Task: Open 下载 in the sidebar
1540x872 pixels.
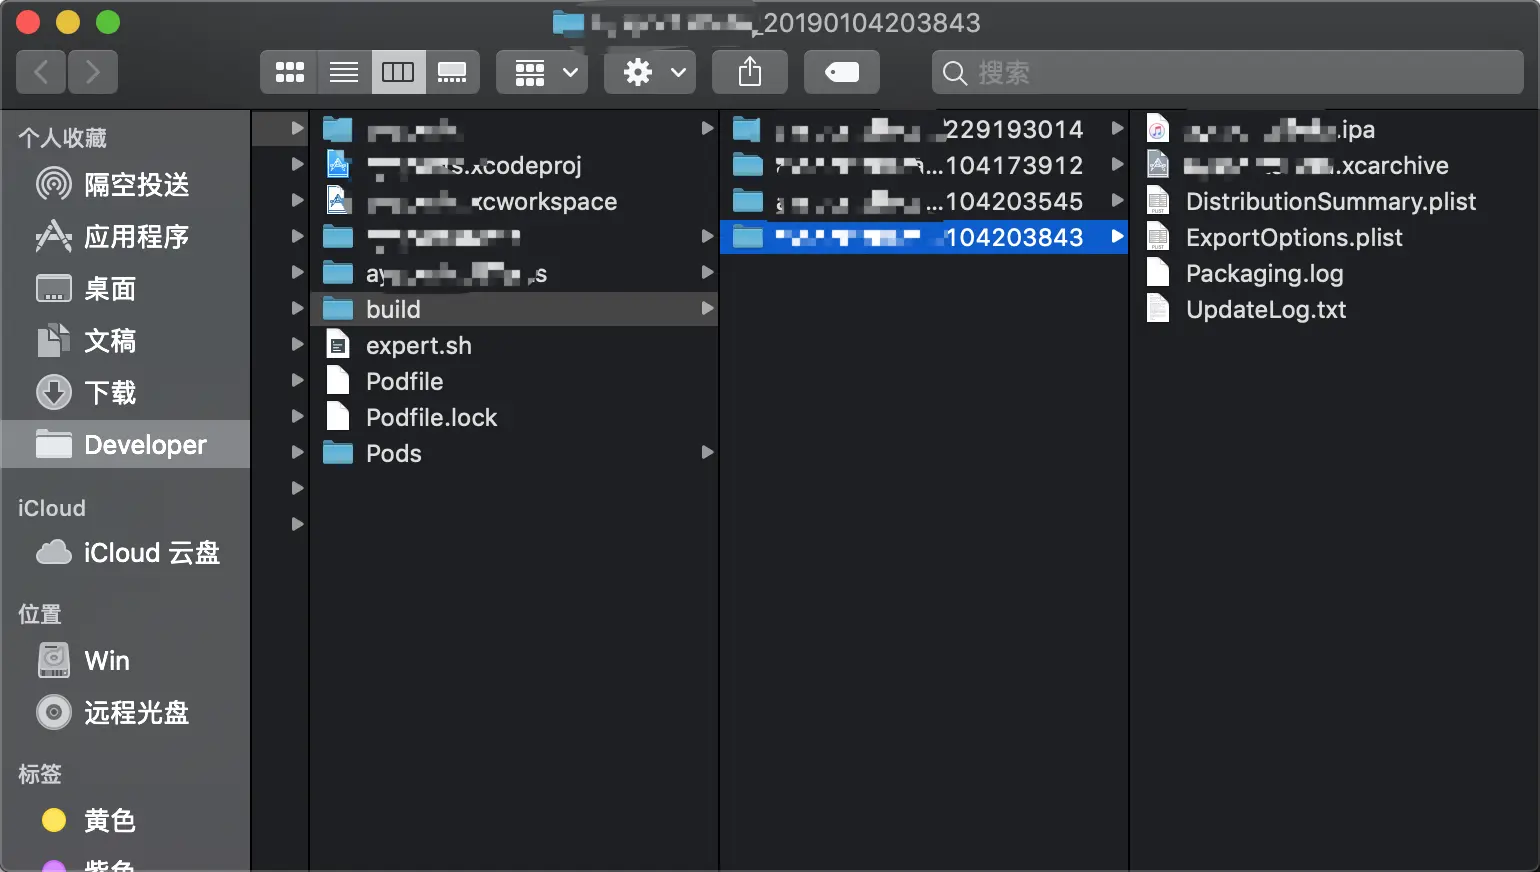Action: point(126,393)
